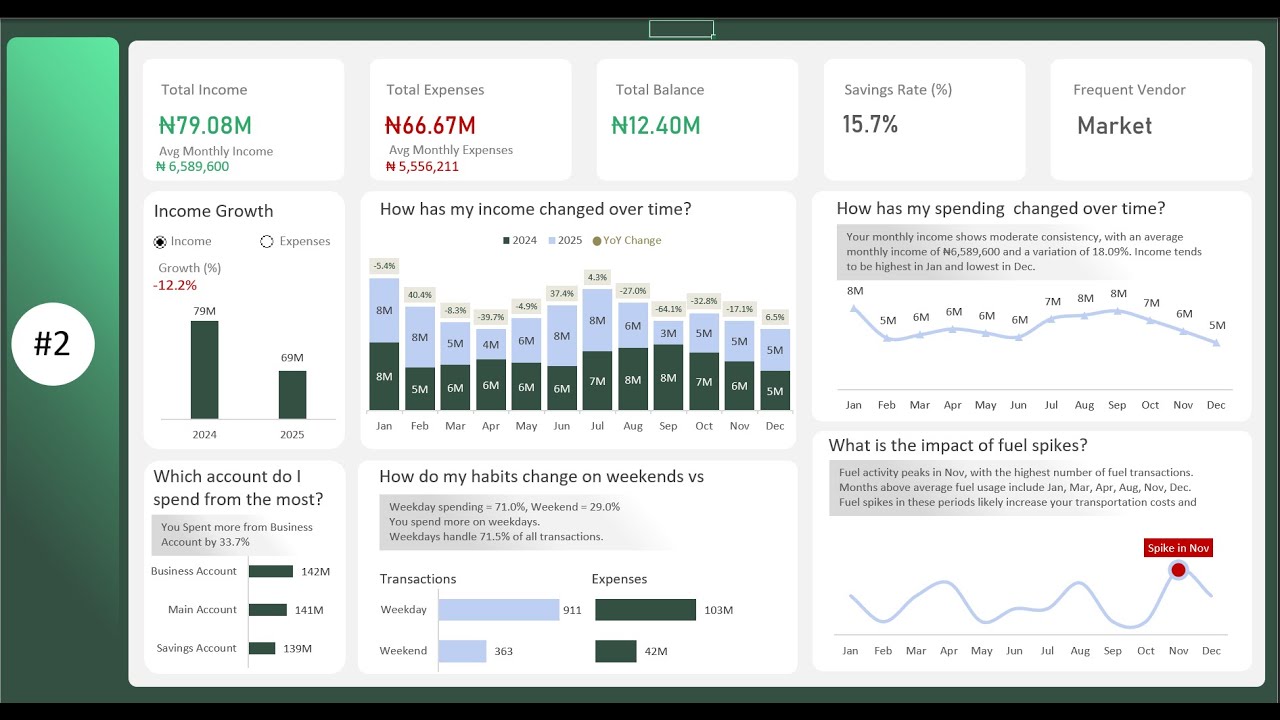Click the Frequent Vendor value Market

tap(1114, 126)
